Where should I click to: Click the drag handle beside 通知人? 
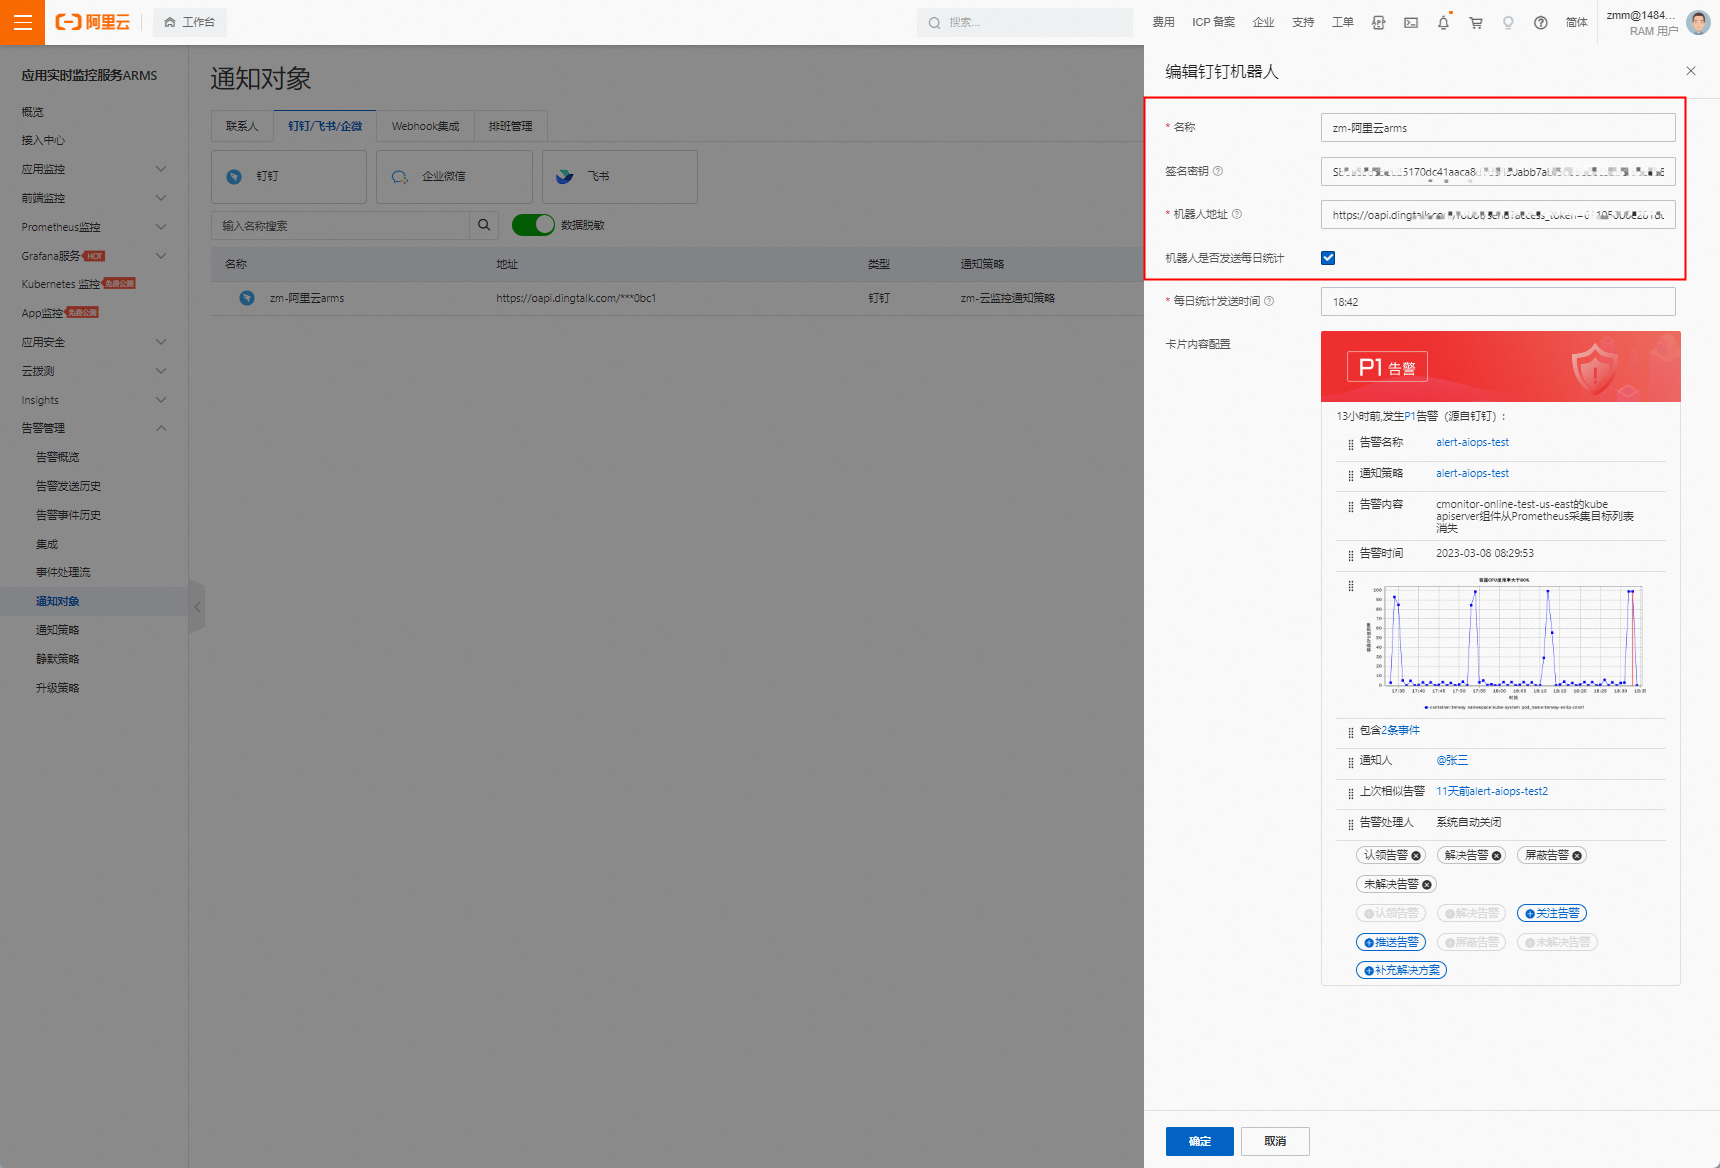click(x=1351, y=762)
